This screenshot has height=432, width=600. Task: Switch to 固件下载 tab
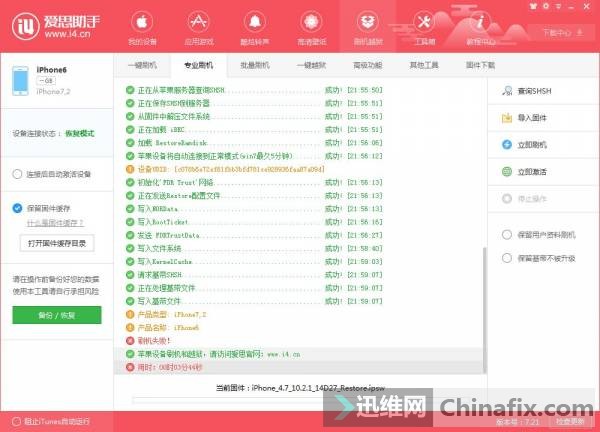click(x=480, y=65)
